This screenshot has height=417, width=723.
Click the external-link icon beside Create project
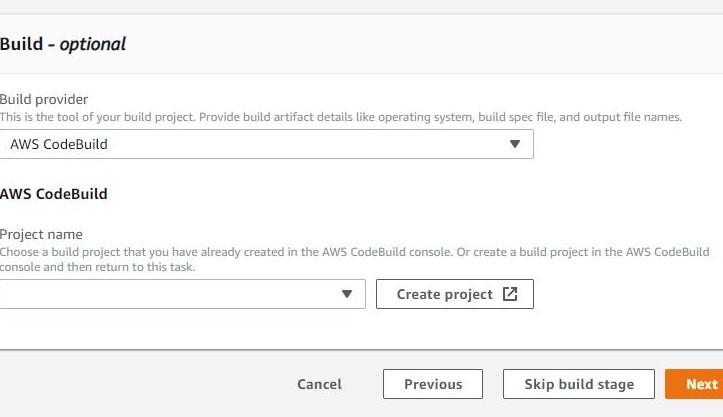click(510, 294)
